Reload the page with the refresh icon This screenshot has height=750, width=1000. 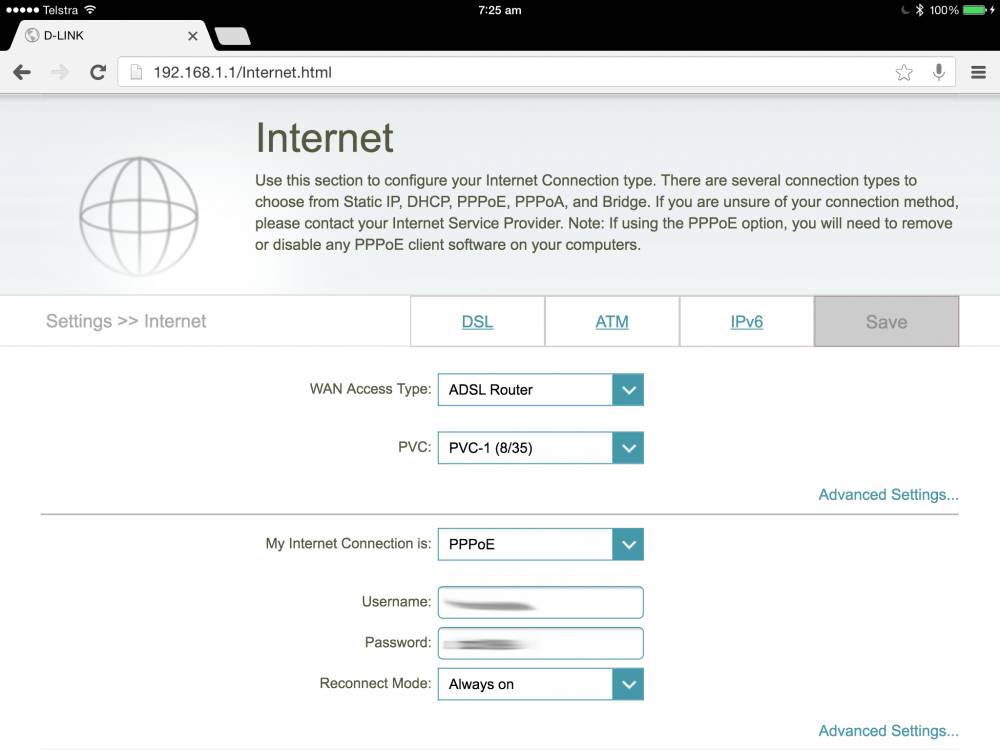coord(98,72)
